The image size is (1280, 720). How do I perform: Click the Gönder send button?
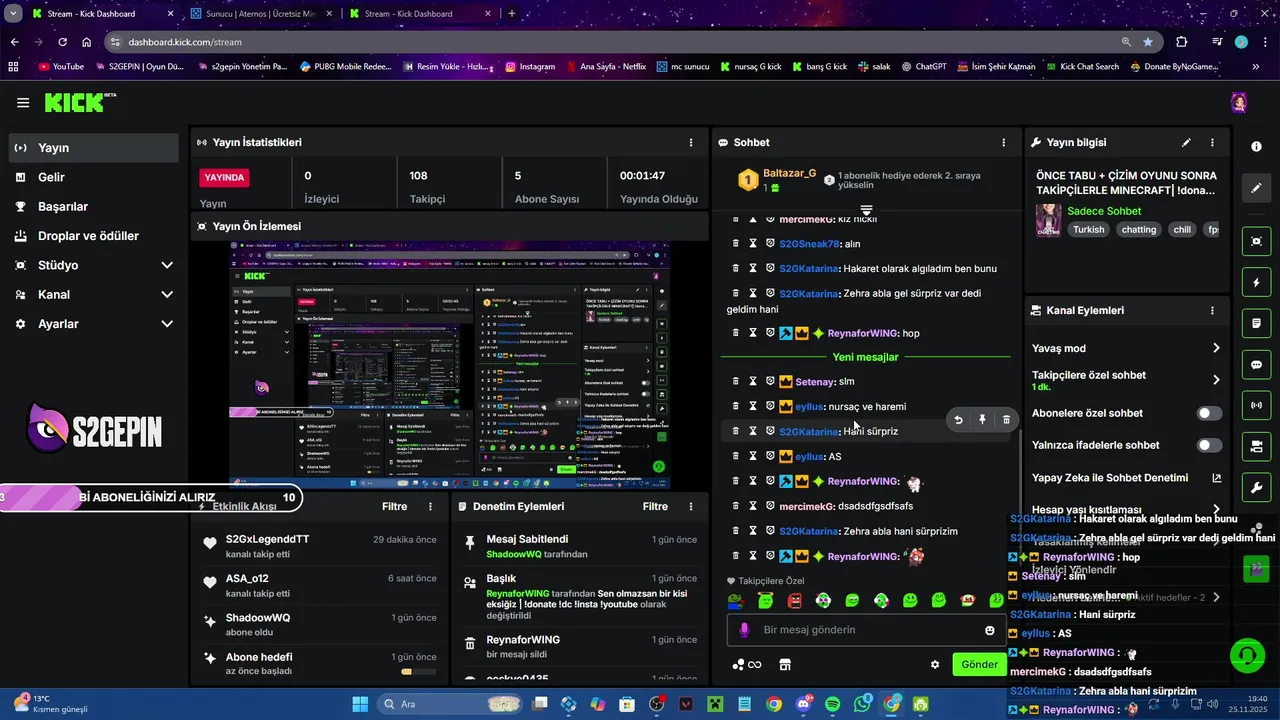pyautogui.click(x=979, y=664)
